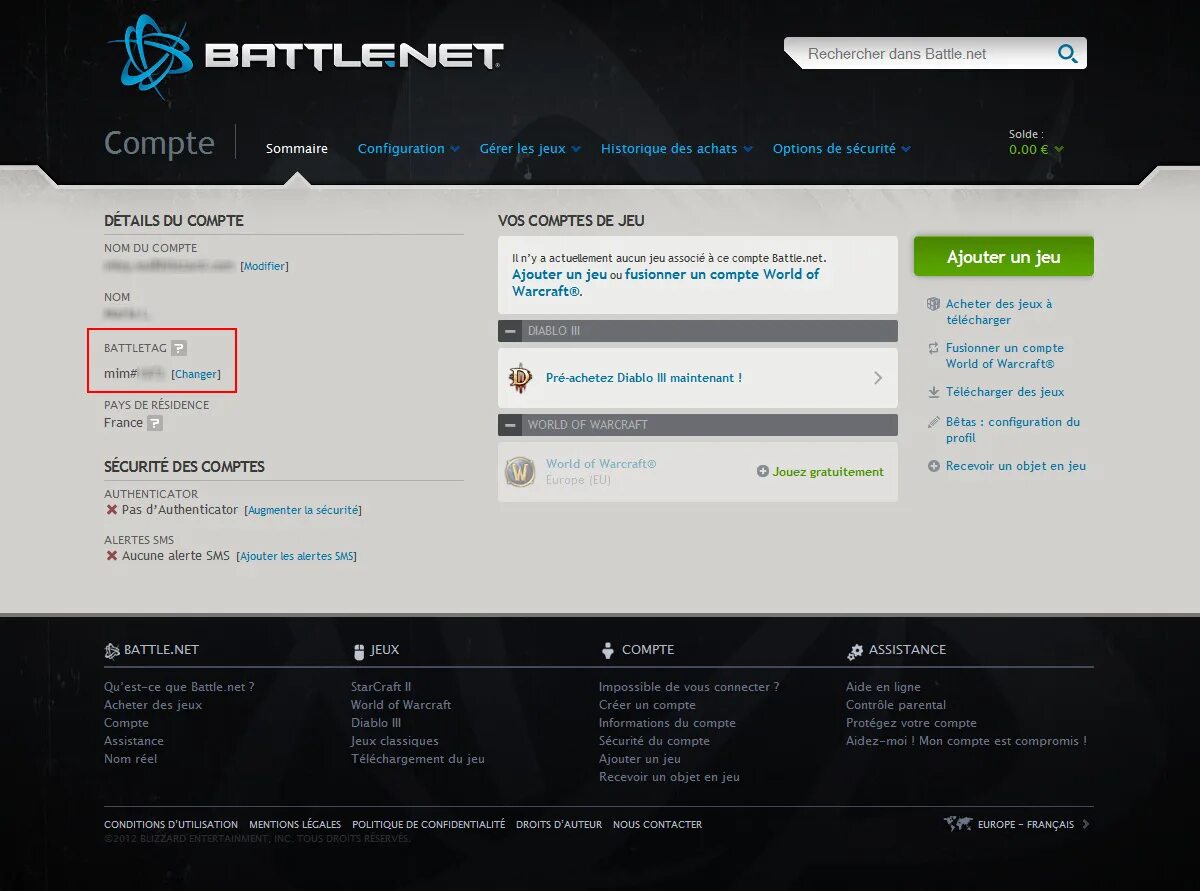Click Augmenter la sécurité link
The image size is (1200, 891).
pyautogui.click(x=303, y=510)
